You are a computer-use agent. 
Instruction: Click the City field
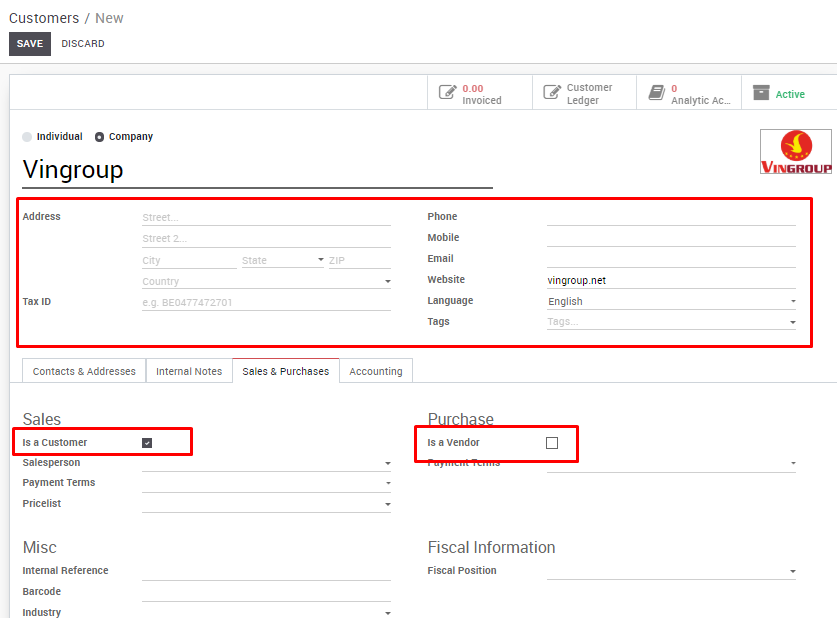(x=189, y=260)
